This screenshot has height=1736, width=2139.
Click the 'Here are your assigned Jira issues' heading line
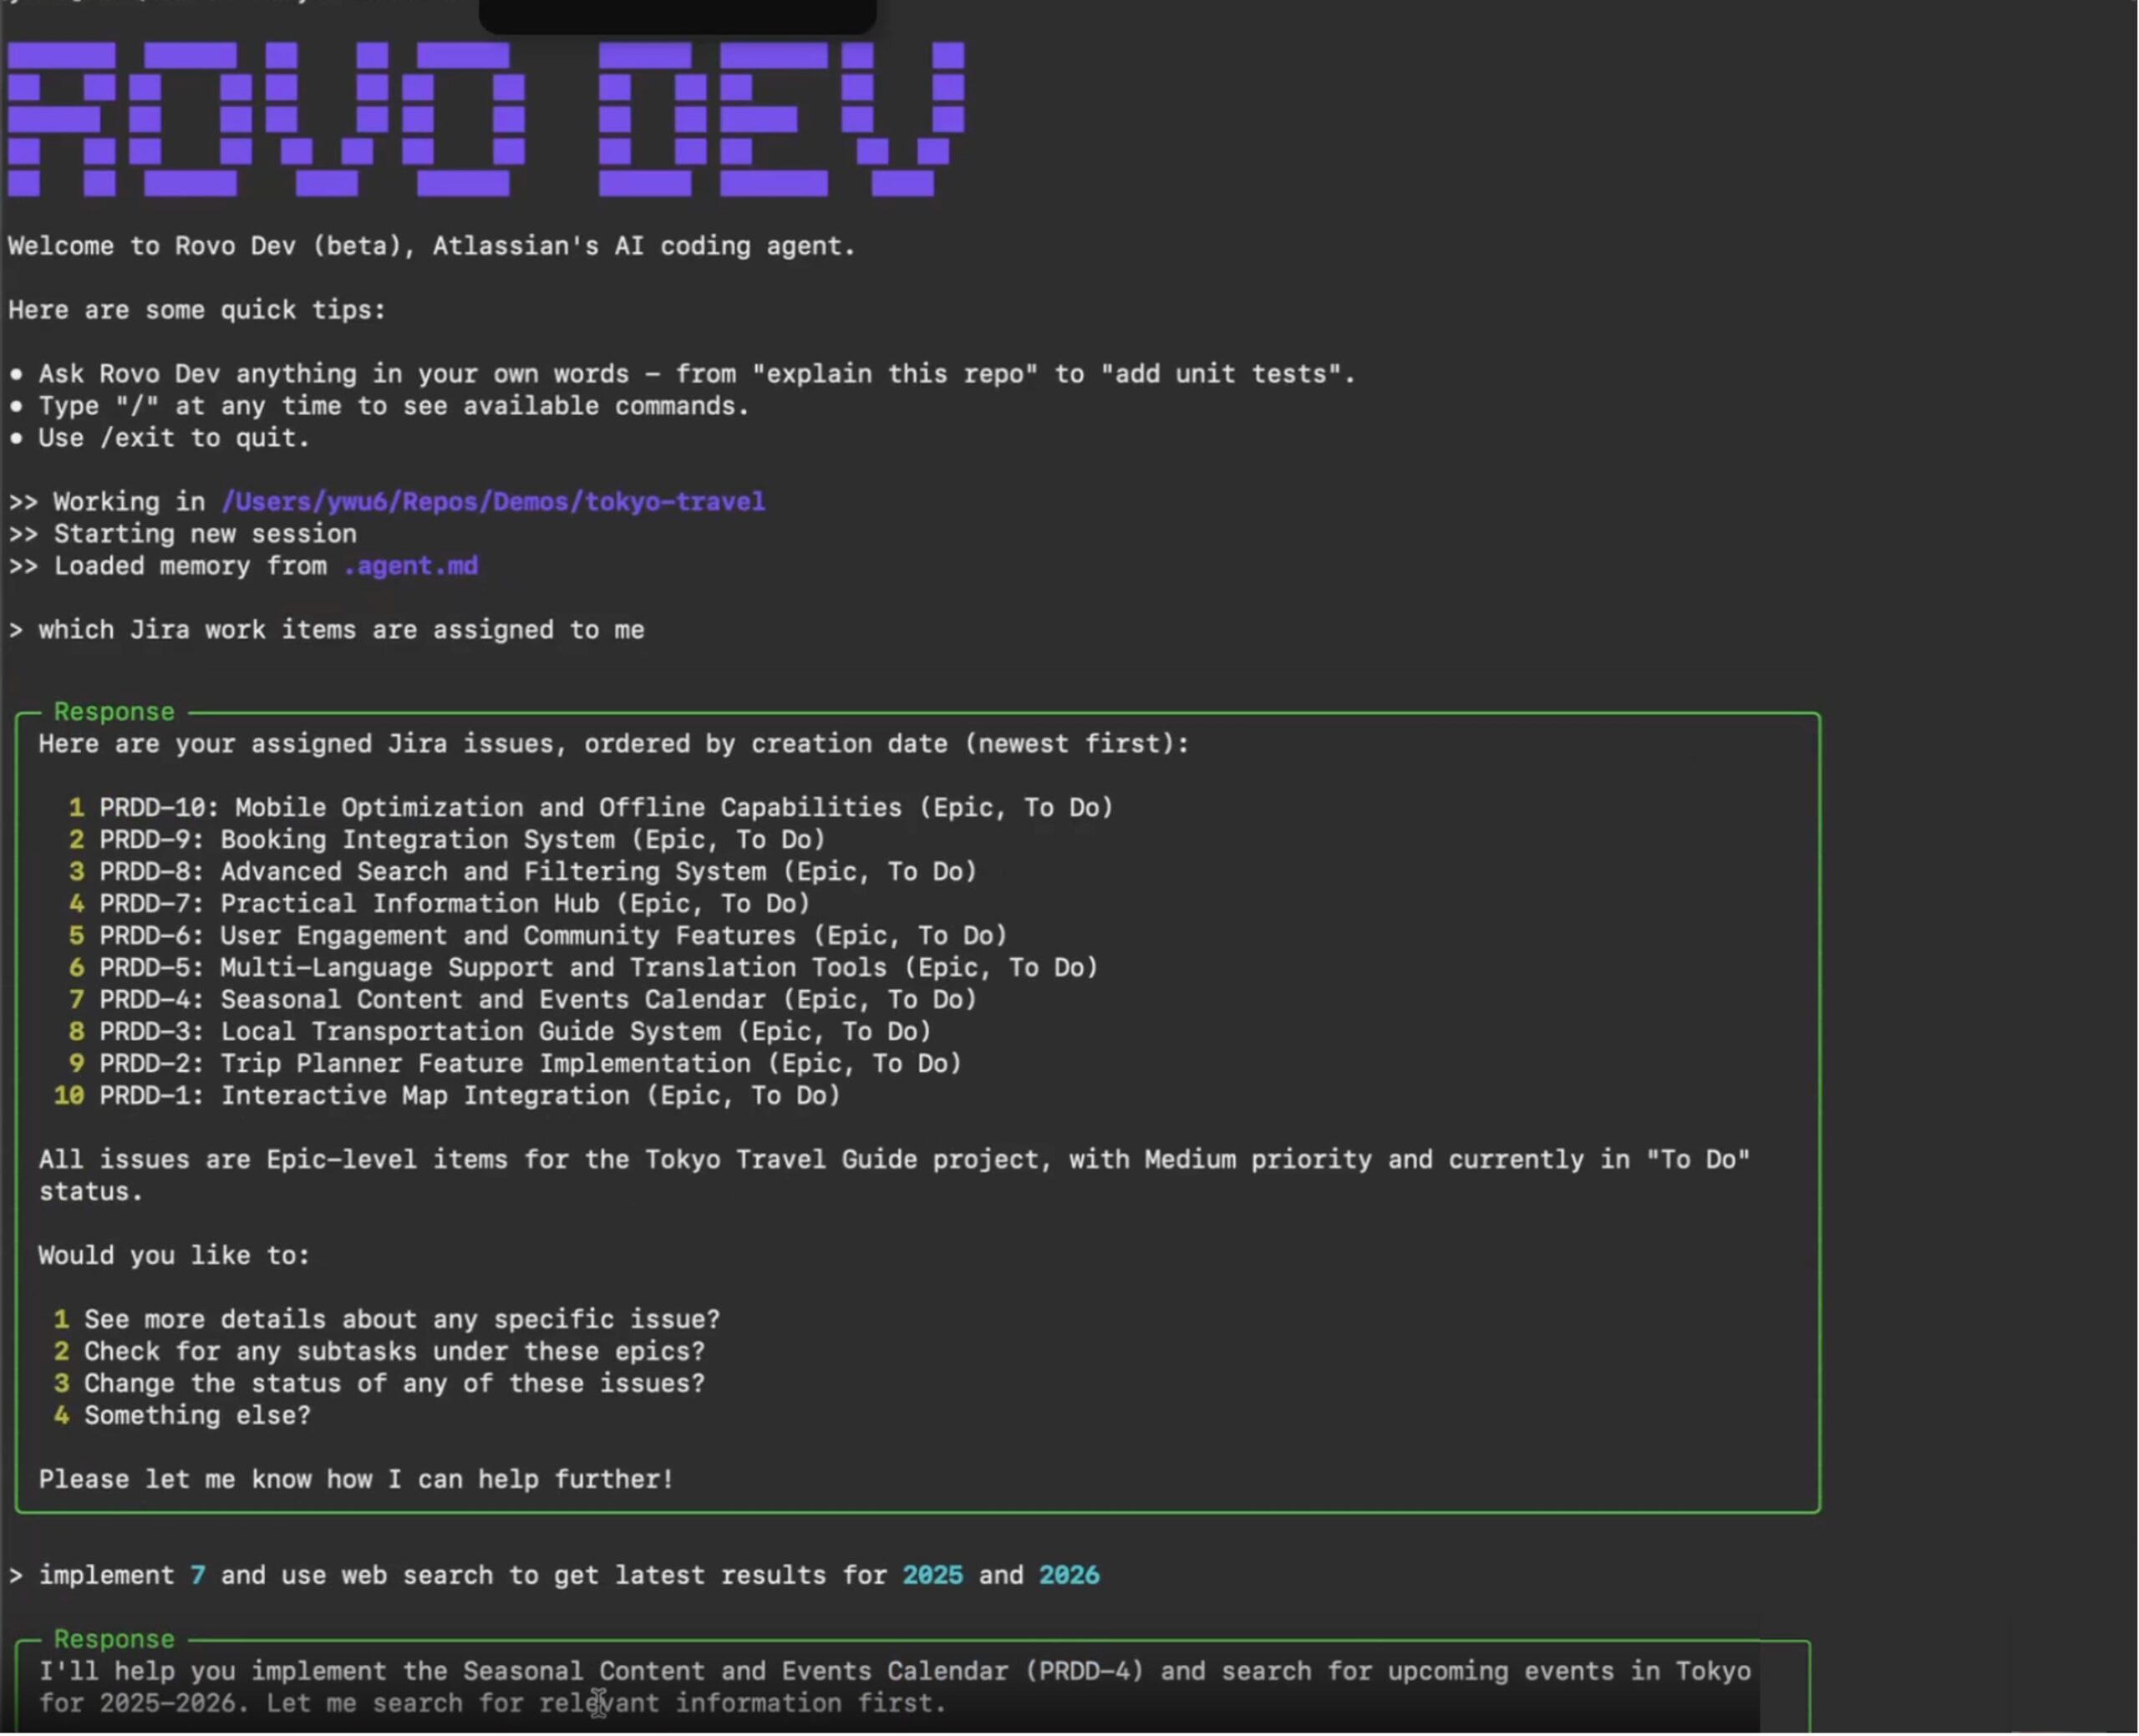[614, 744]
